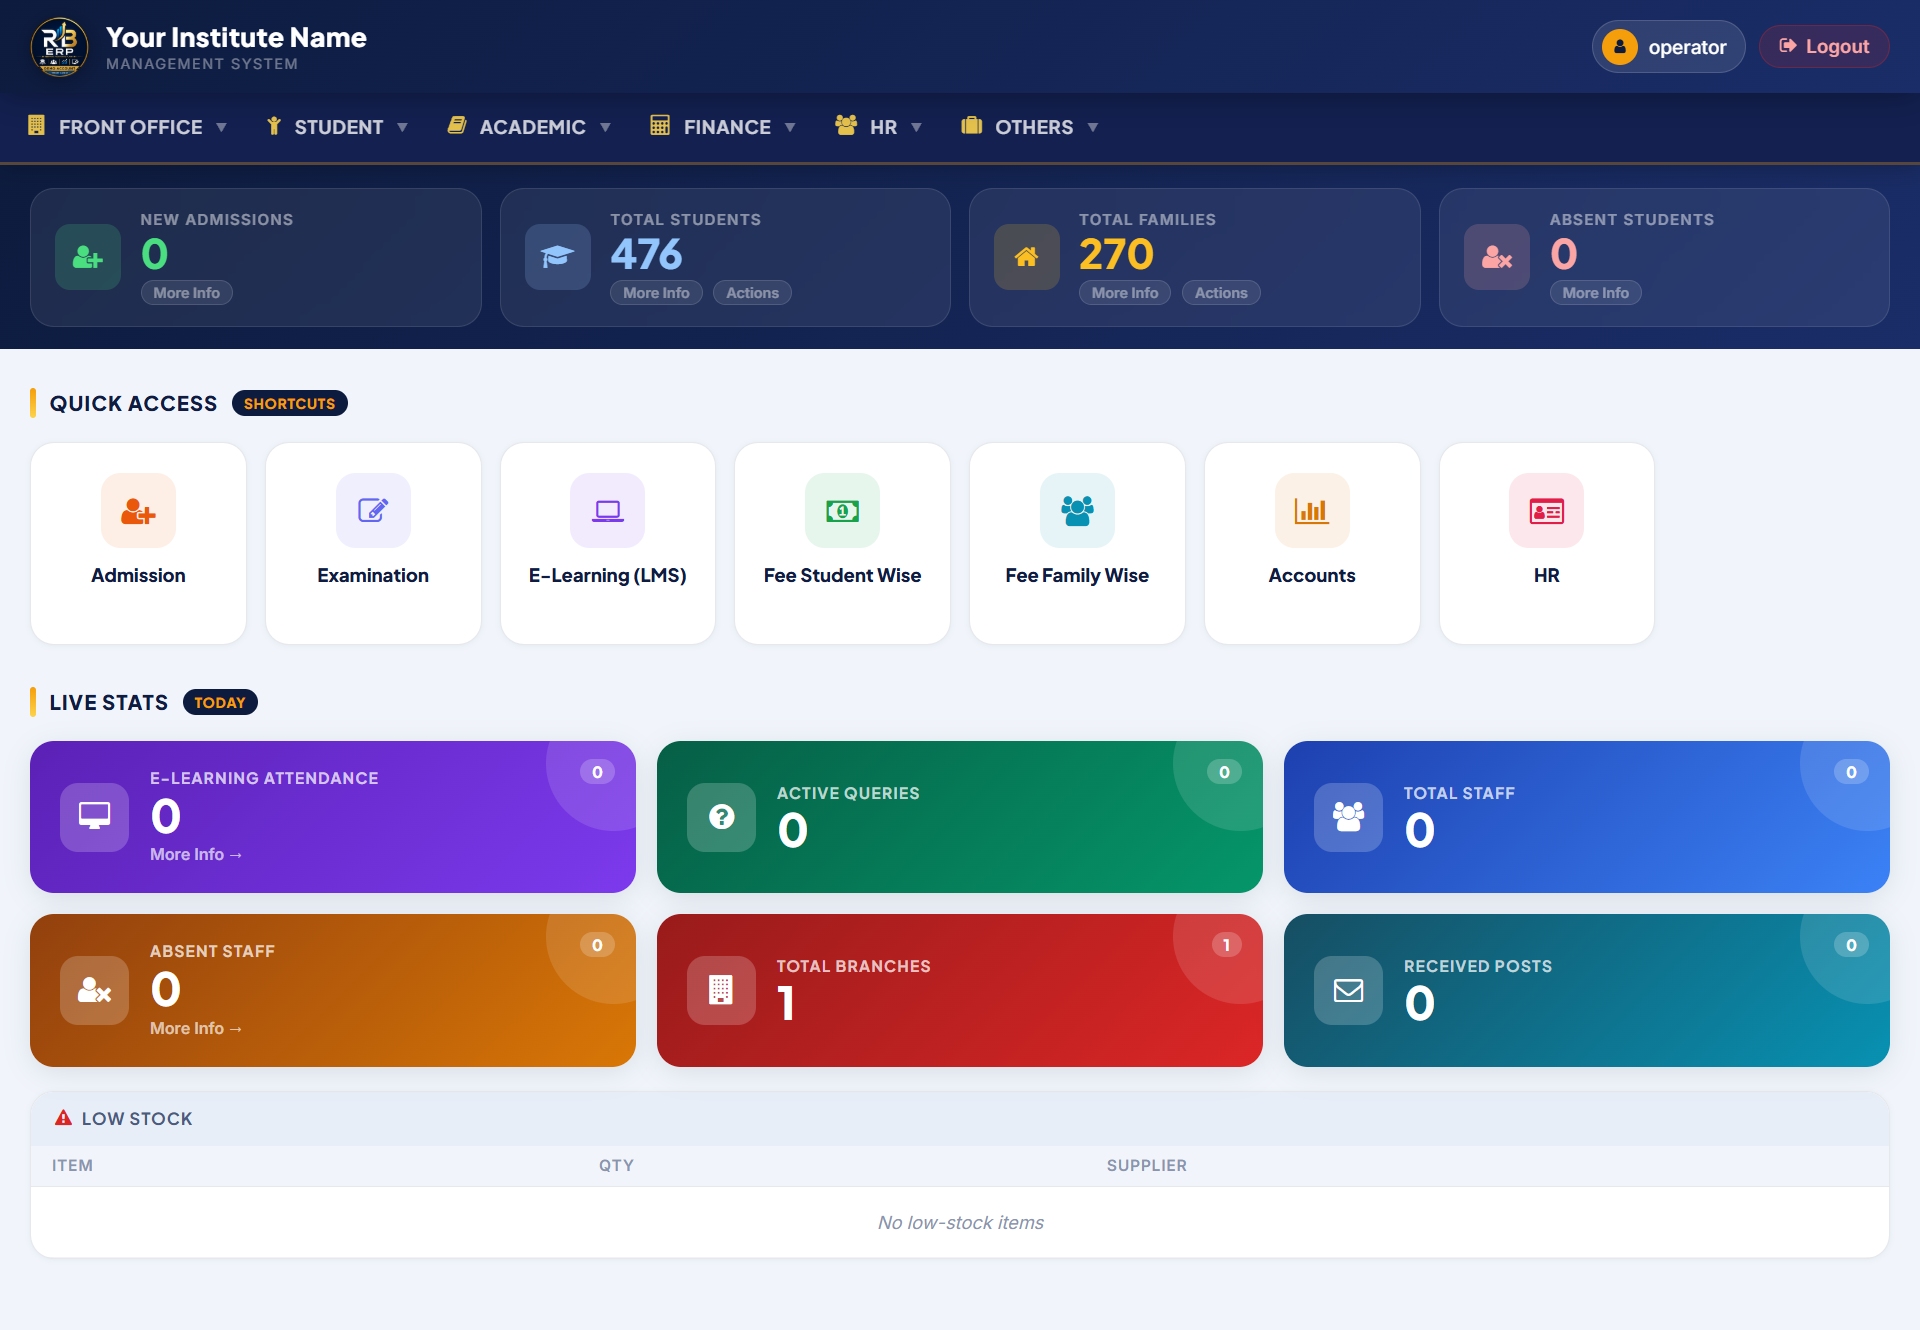The width and height of the screenshot is (1920, 1330).
Task: Click the Total Students graduation cap icon
Action: (x=558, y=257)
